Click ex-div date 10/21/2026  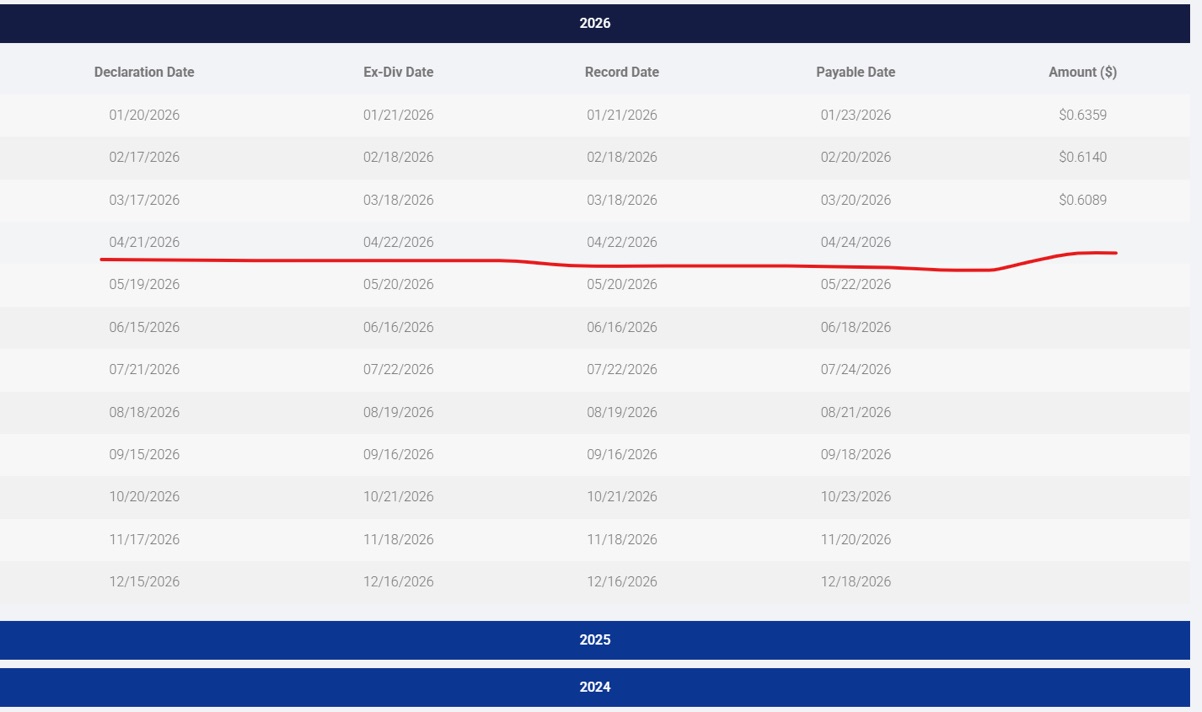398,496
